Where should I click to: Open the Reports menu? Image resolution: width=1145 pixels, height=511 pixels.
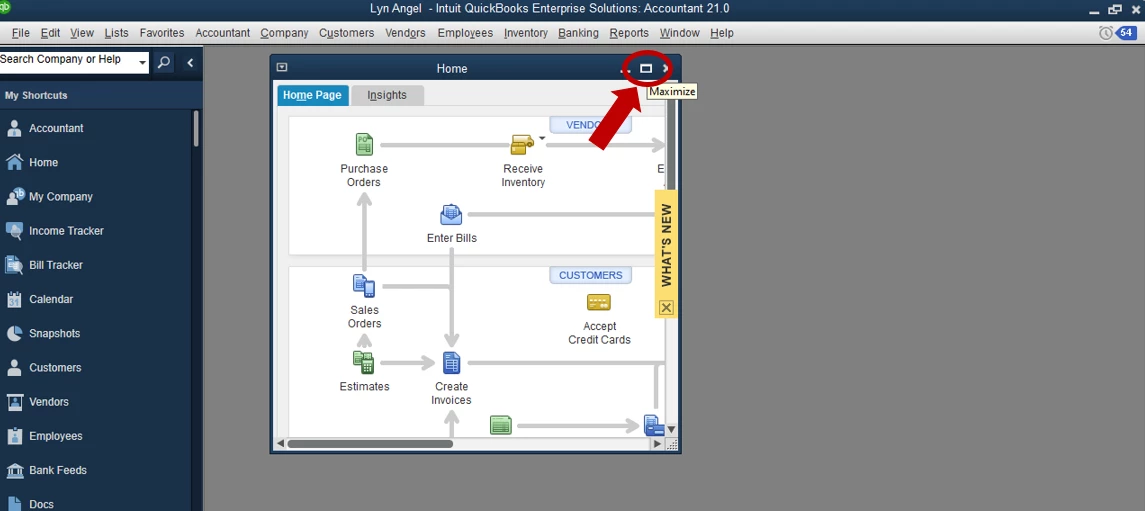pyautogui.click(x=629, y=33)
